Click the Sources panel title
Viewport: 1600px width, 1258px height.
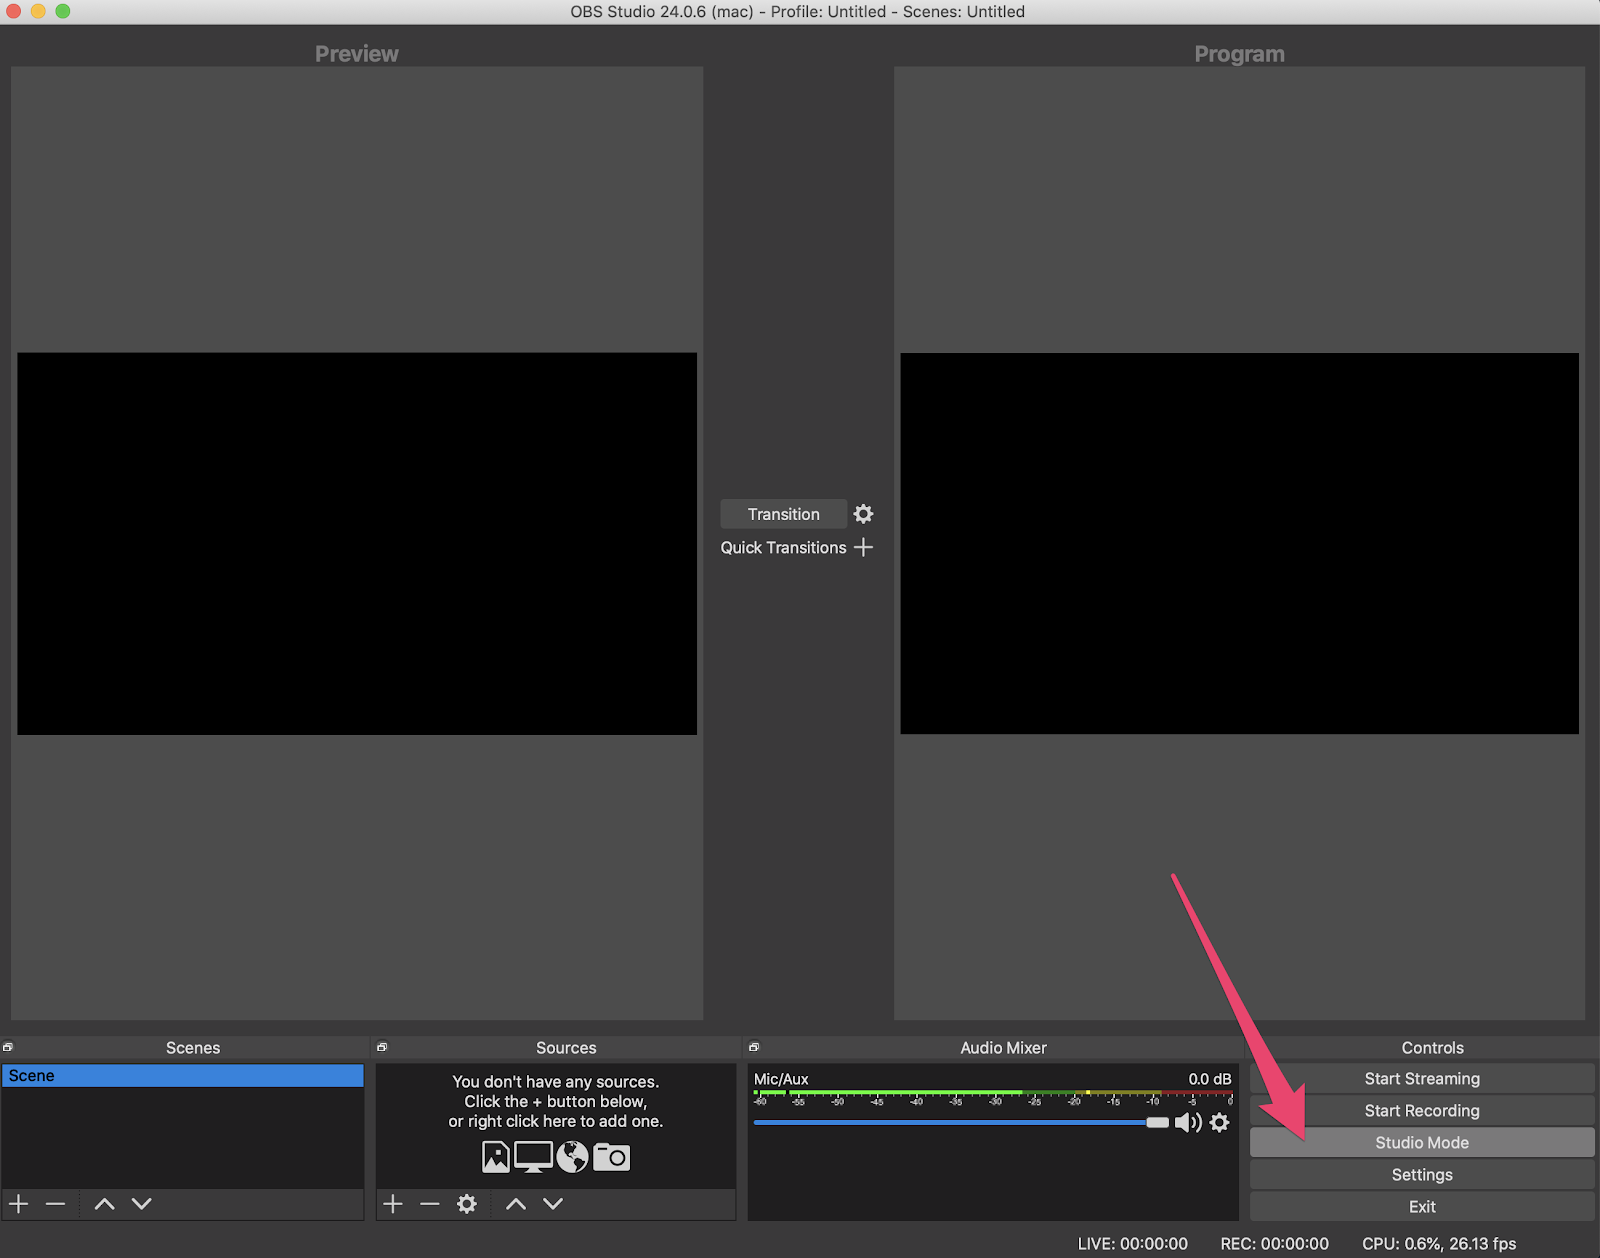tap(566, 1048)
